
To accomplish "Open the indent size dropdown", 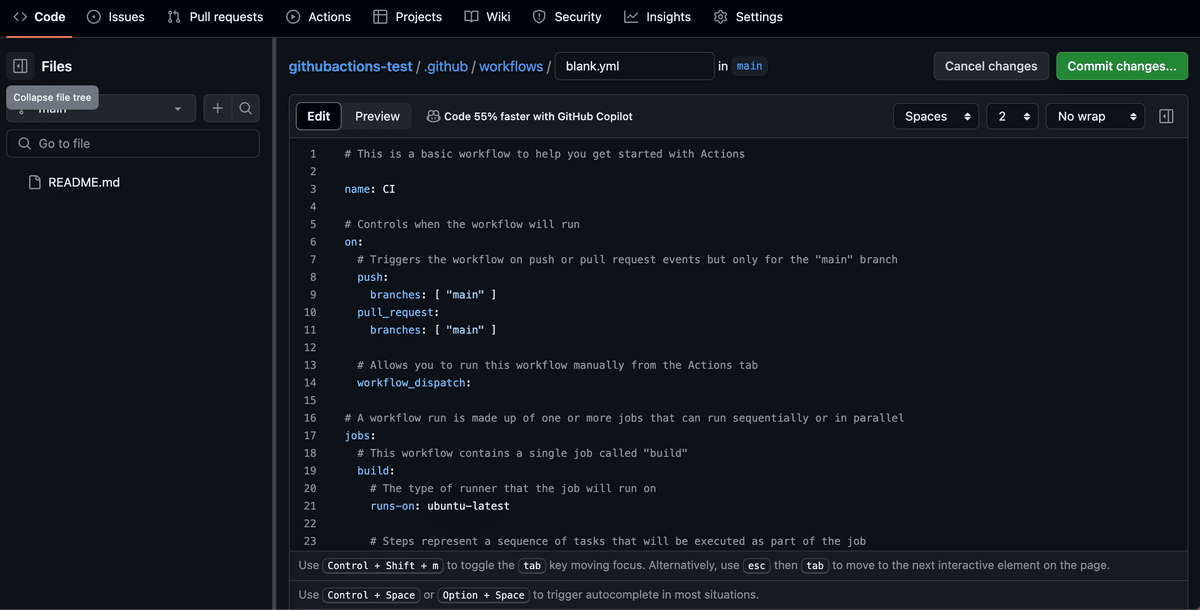I will (x=1012, y=116).
